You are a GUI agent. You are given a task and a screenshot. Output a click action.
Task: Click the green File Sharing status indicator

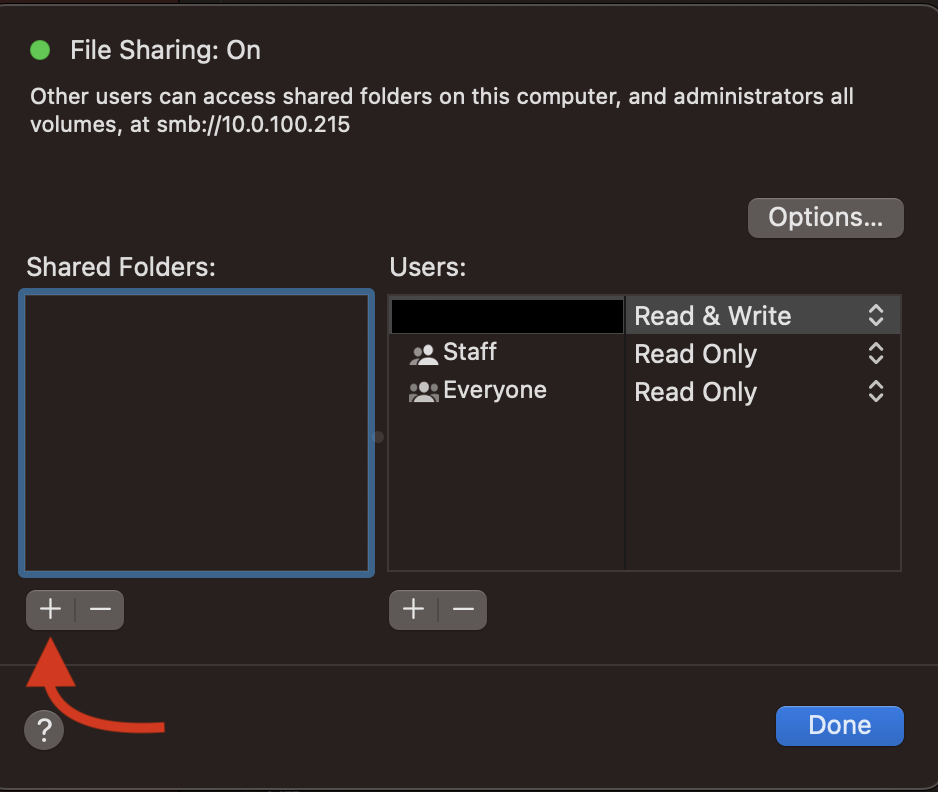[40, 50]
